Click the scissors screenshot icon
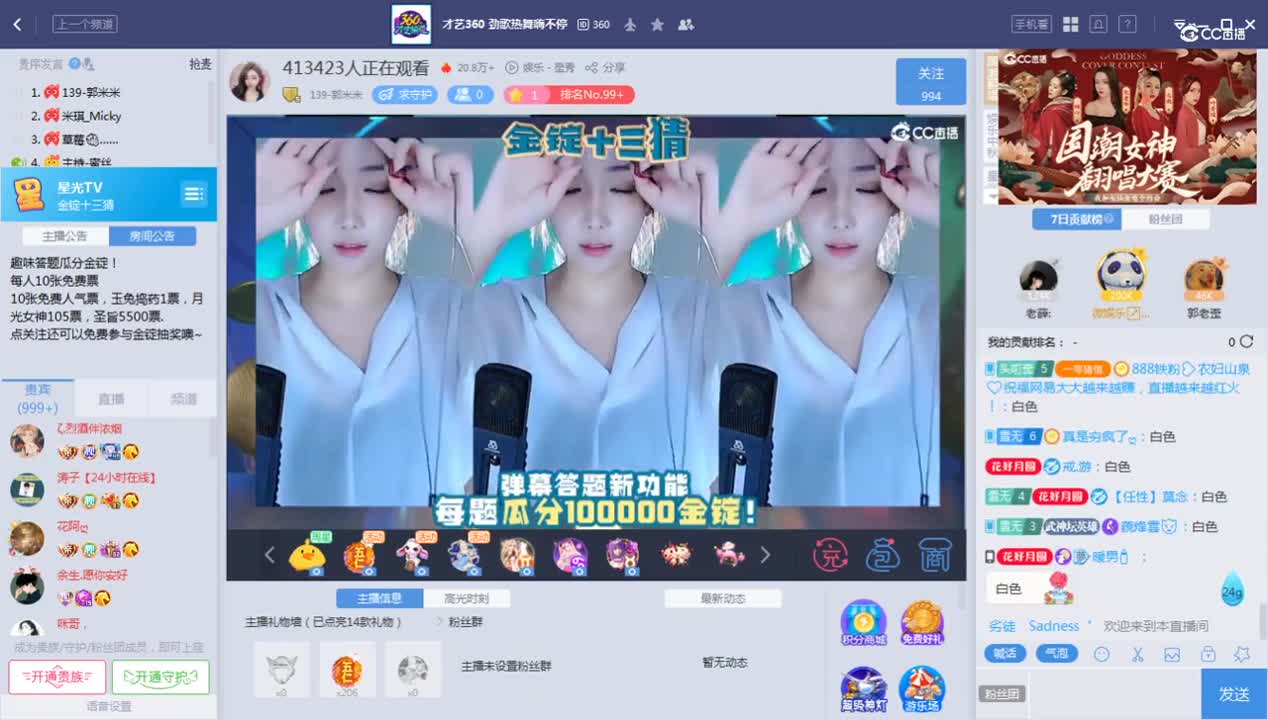Screen dimensions: 1268x720 [x=1137, y=654]
